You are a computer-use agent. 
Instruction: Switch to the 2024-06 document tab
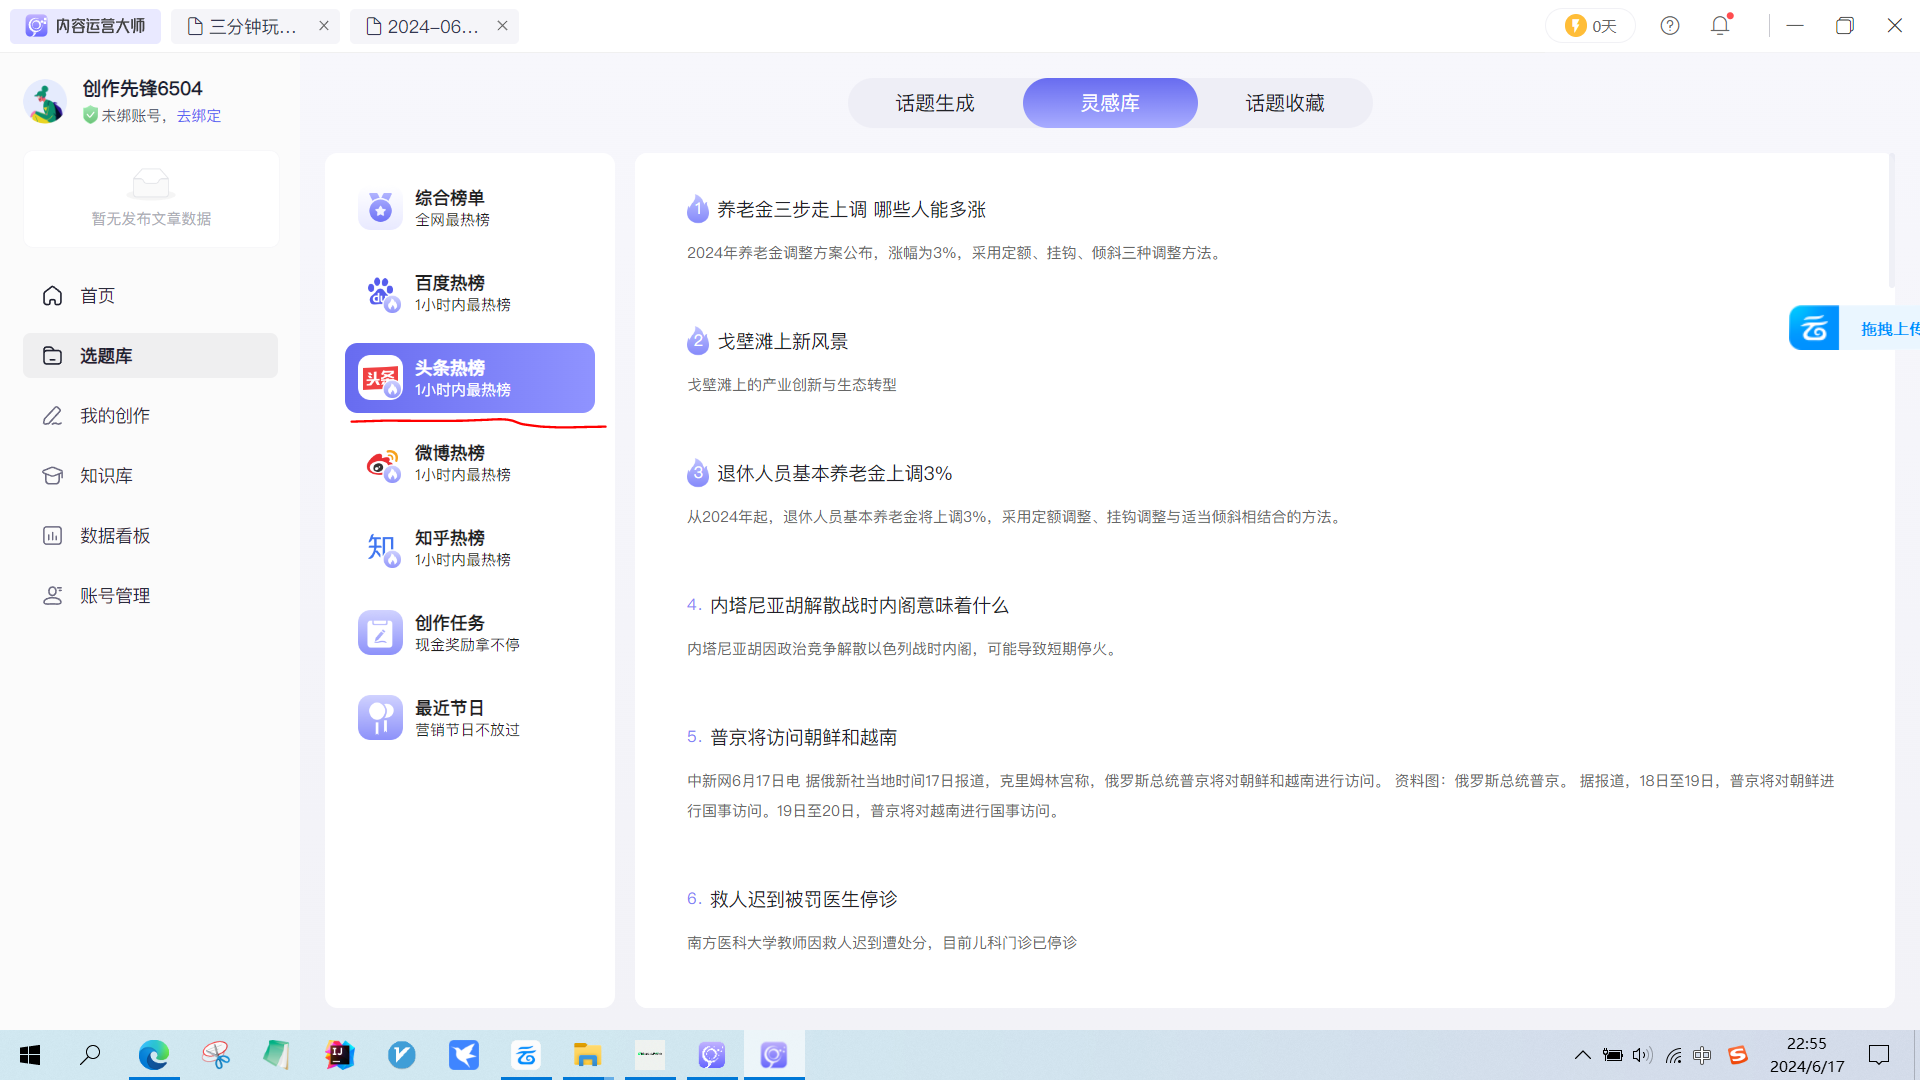(x=430, y=26)
